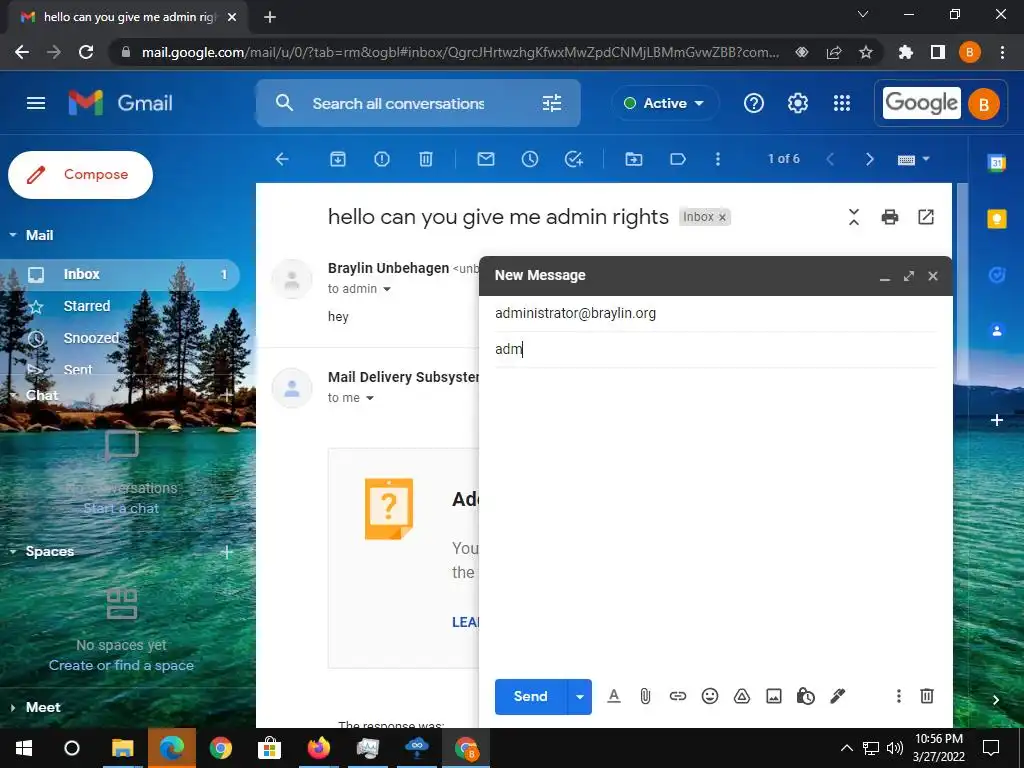
Task: Start a new chat plus icon
Action: (x=227, y=395)
